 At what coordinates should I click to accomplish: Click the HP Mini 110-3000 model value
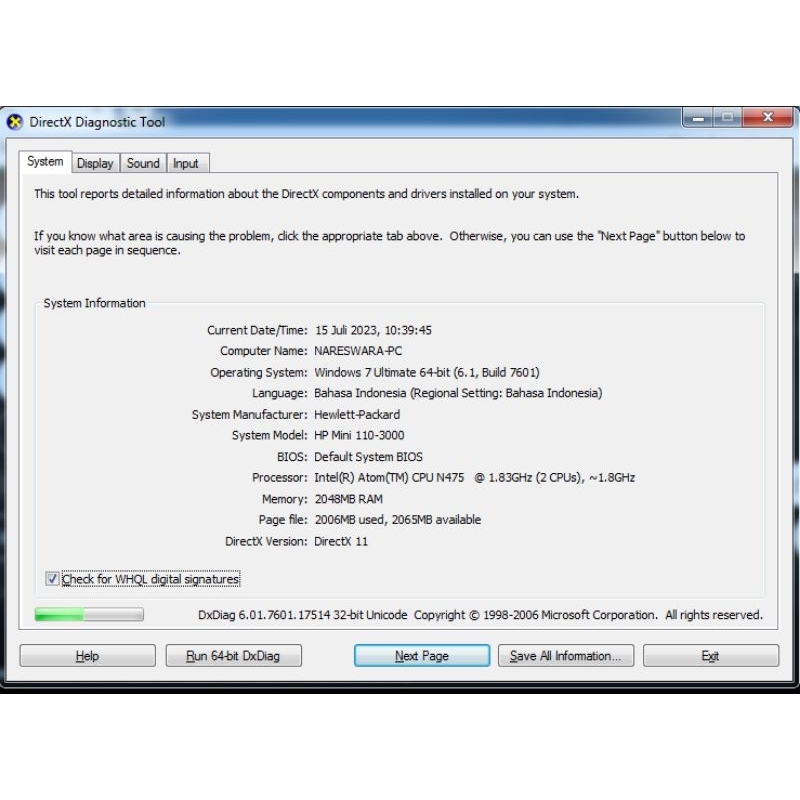pyautogui.click(x=359, y=435)
